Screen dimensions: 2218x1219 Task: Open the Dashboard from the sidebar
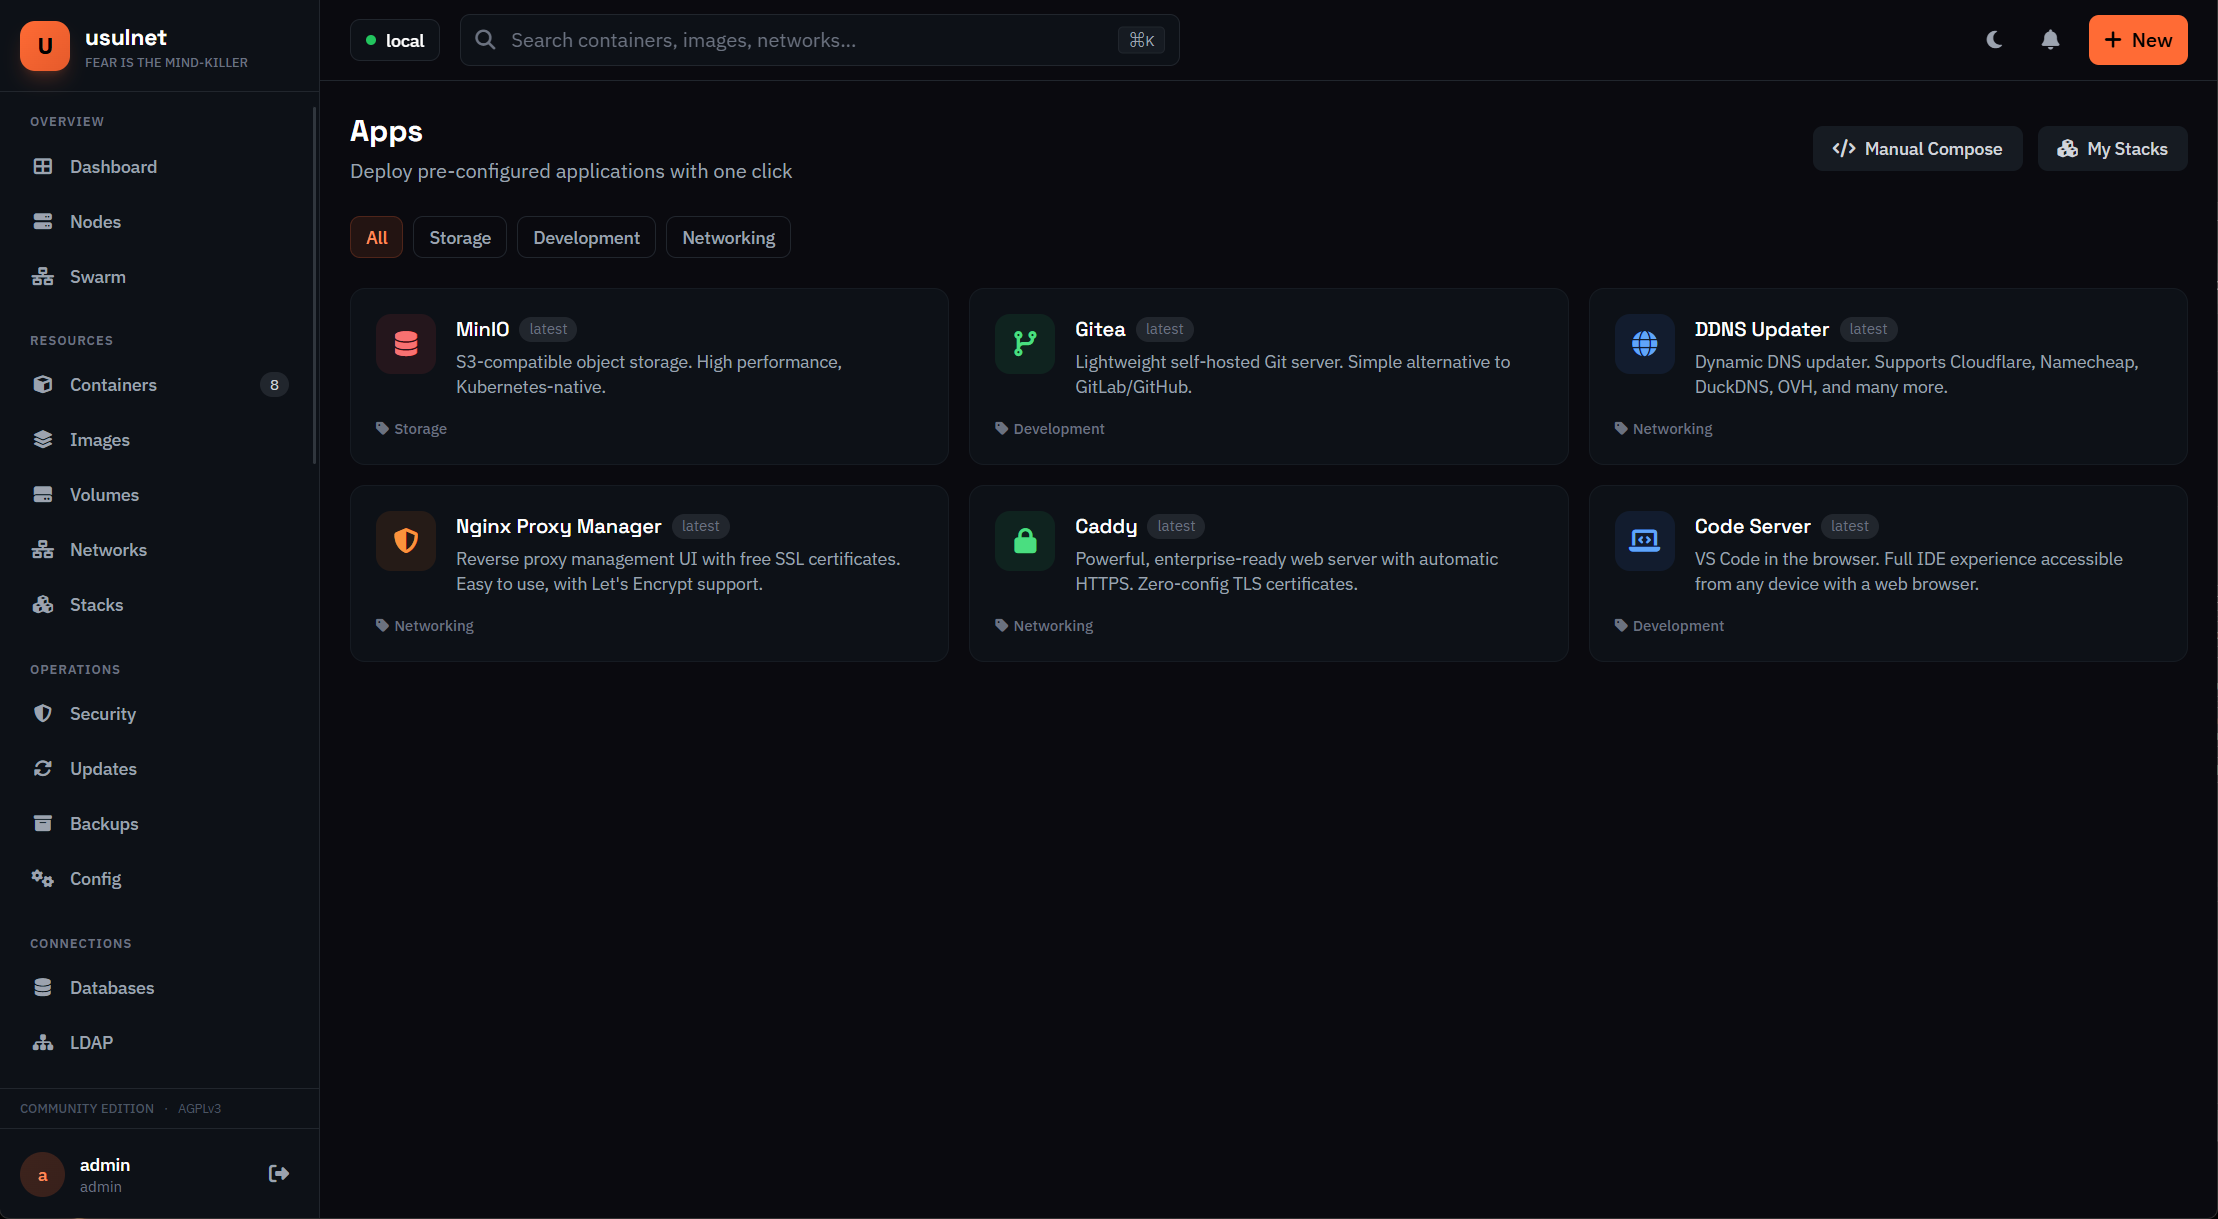tap(112, 166)
